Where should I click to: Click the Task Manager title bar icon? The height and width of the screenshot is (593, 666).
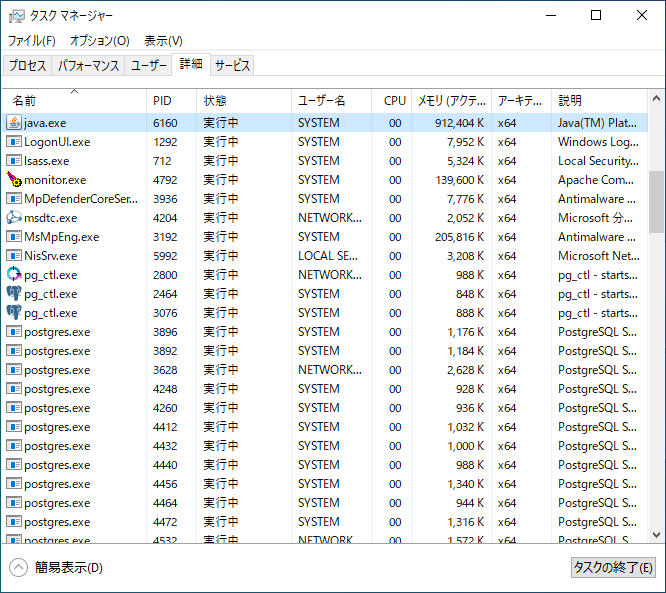[x=17, y=16]
